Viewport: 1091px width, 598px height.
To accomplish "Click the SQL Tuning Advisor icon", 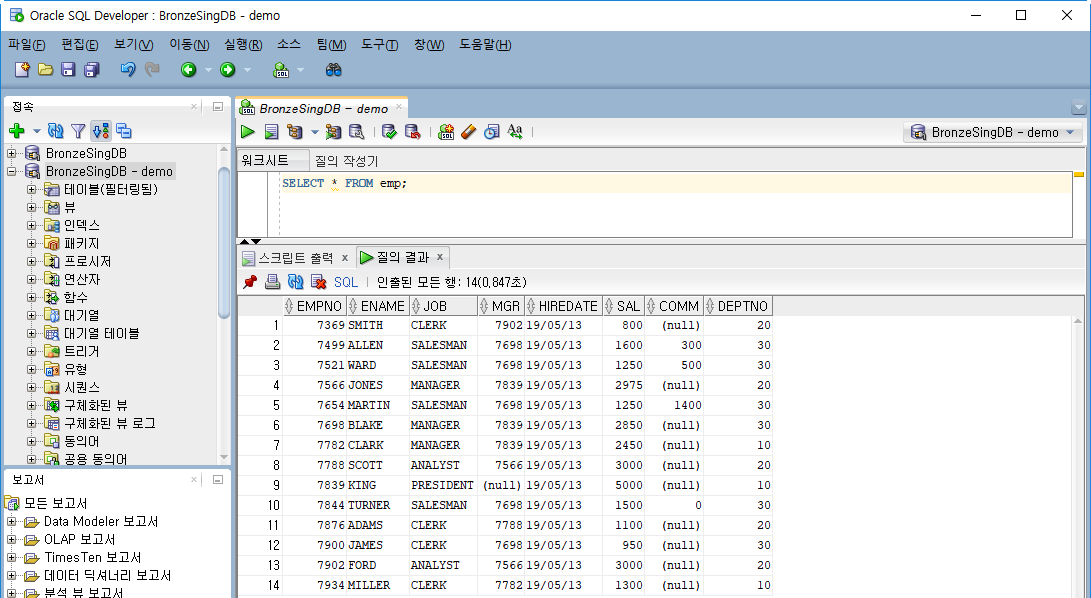I will pos(356,132).
